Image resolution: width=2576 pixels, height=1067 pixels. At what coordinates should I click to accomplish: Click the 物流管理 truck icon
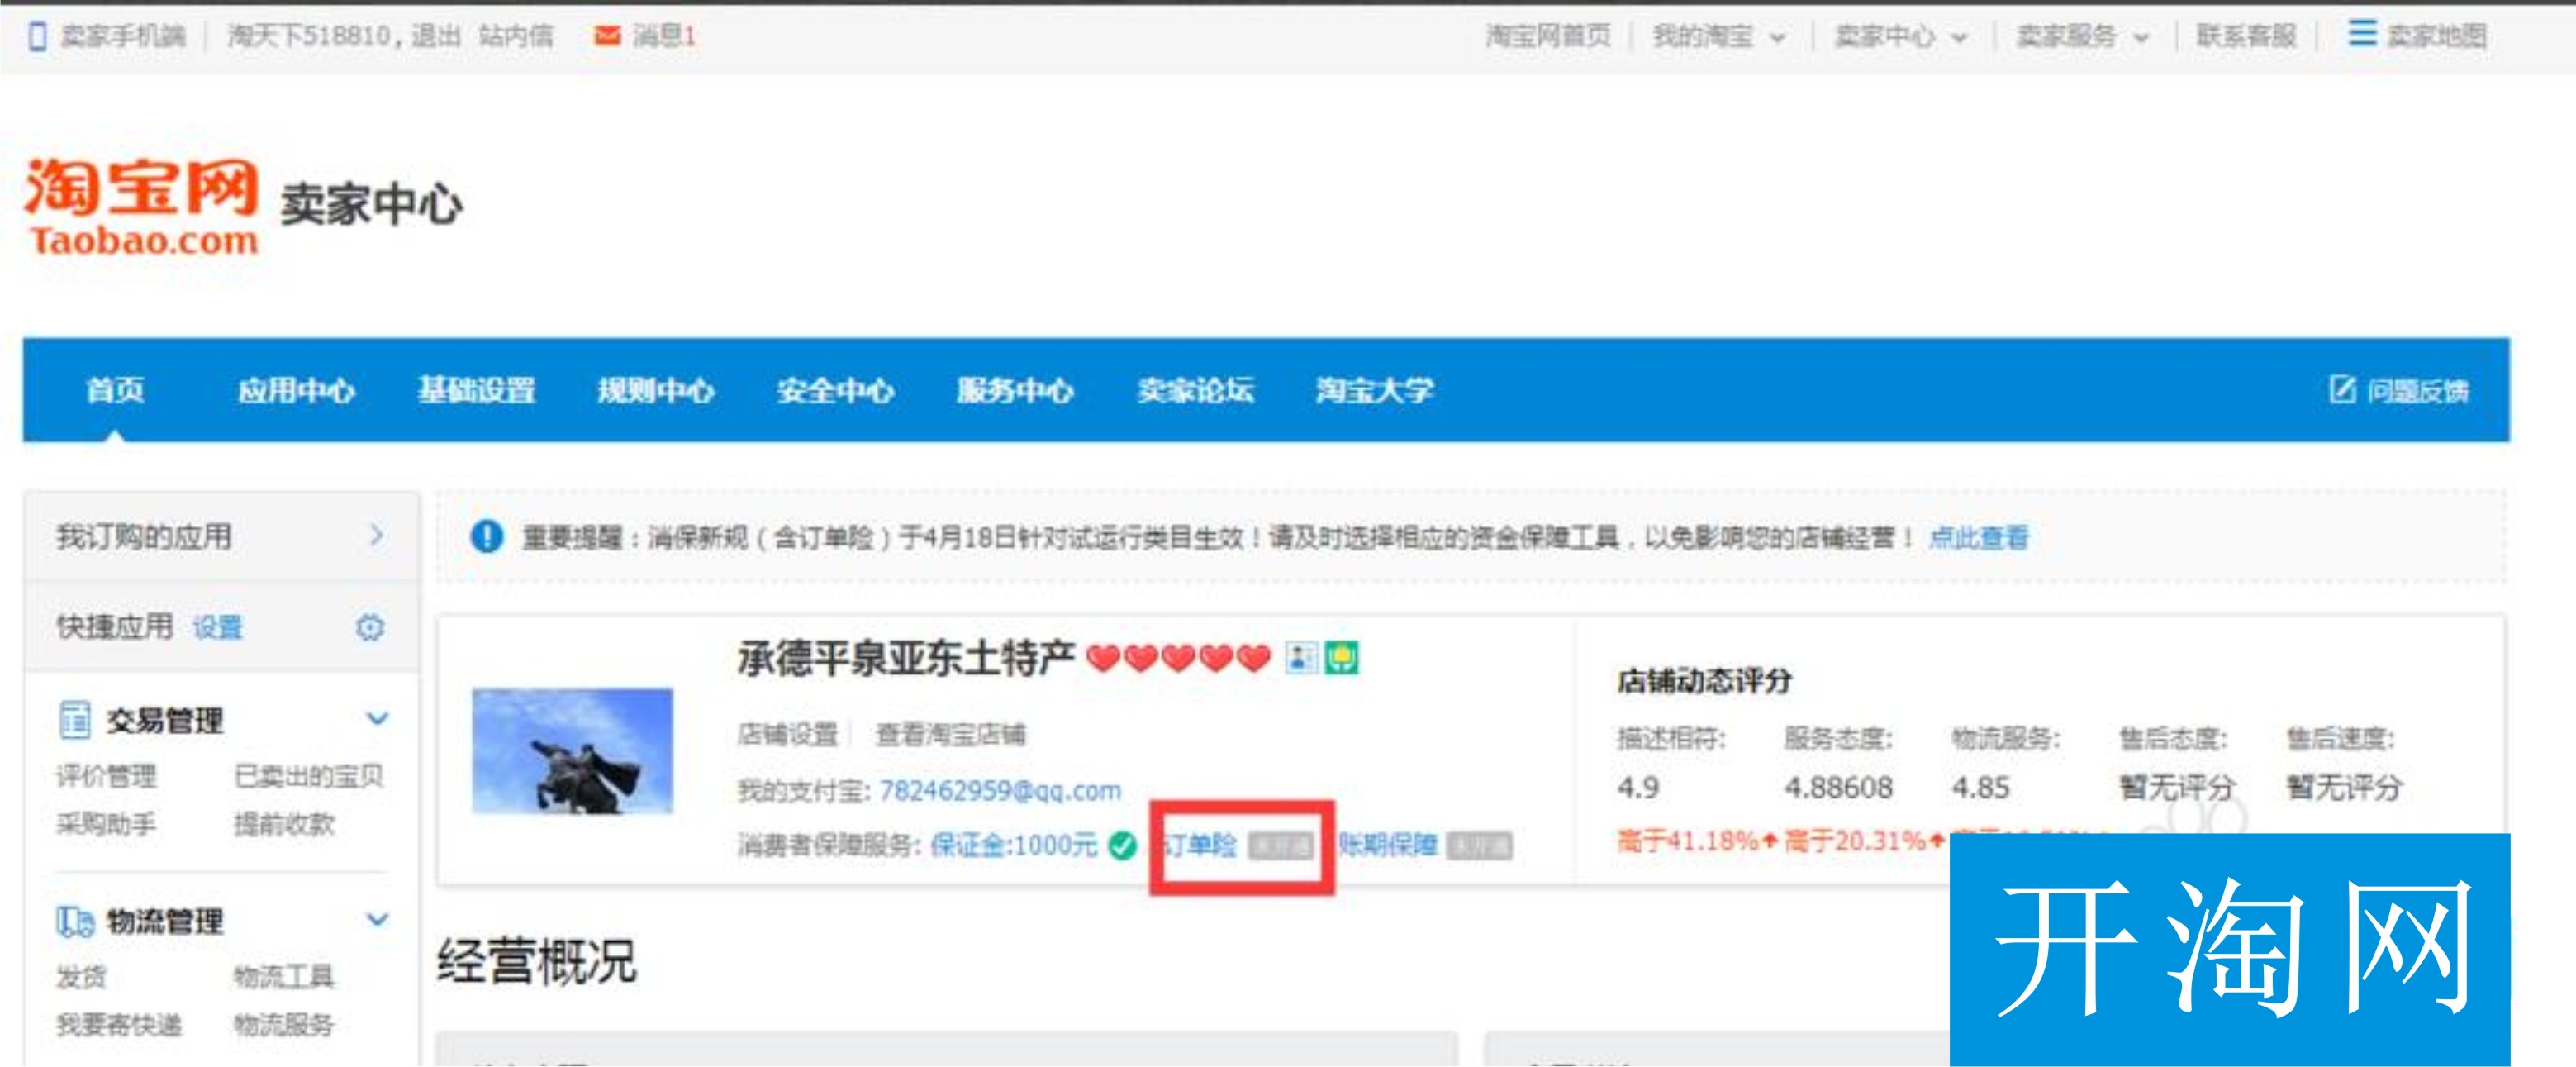[75, 921]
